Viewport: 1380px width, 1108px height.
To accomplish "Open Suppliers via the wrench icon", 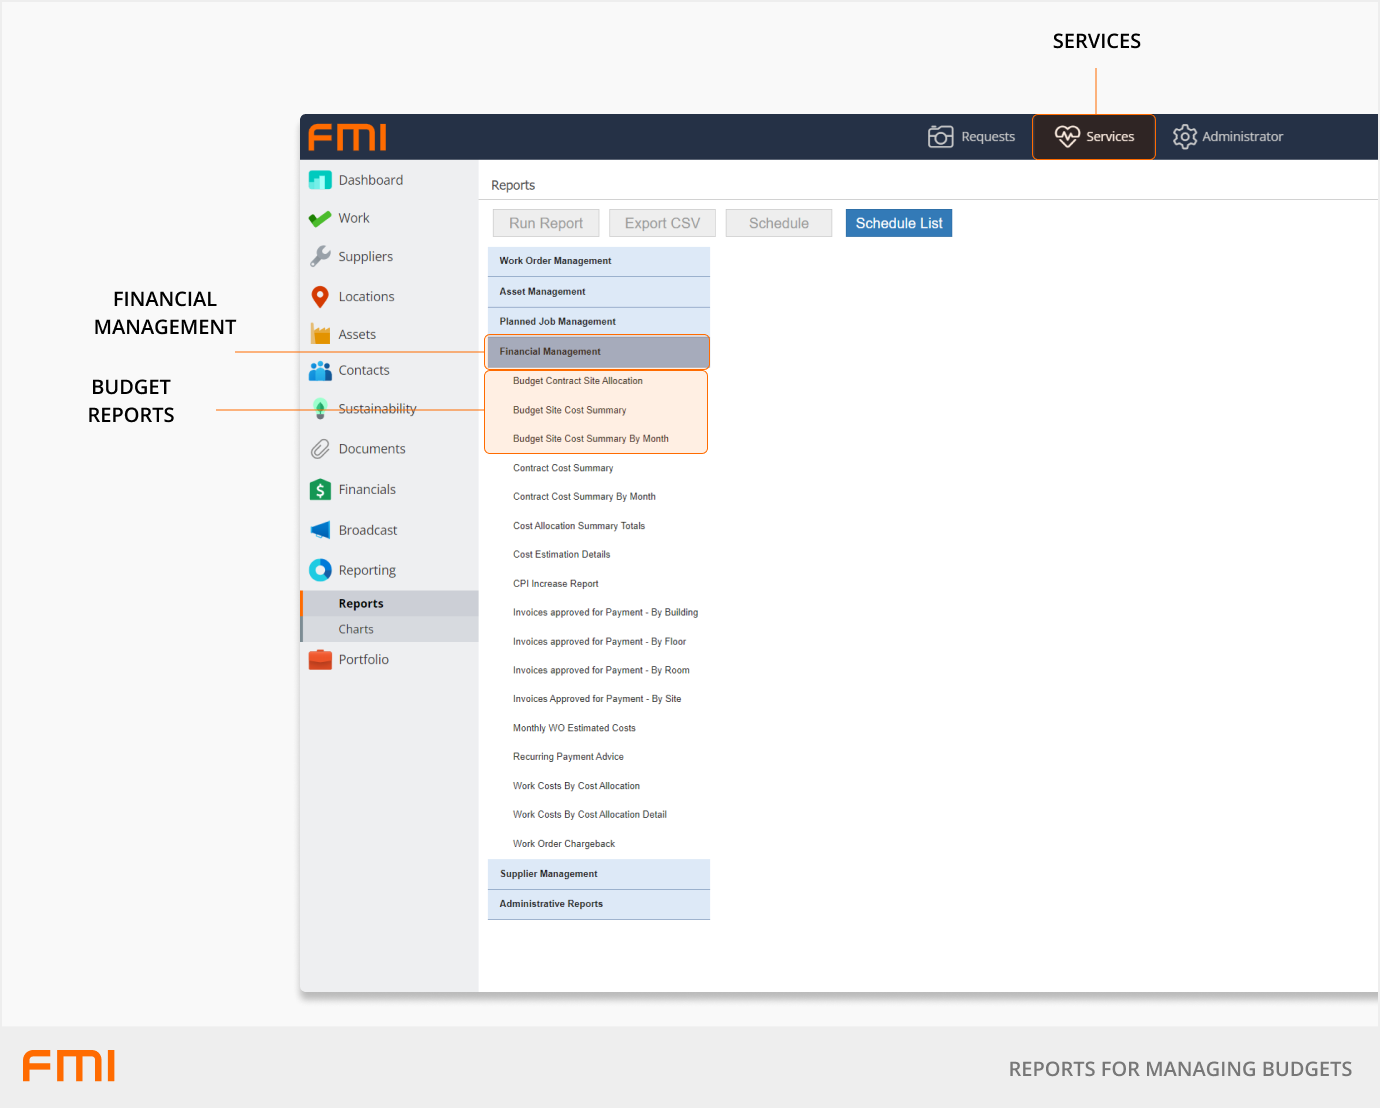I will (x=320, y=257).
